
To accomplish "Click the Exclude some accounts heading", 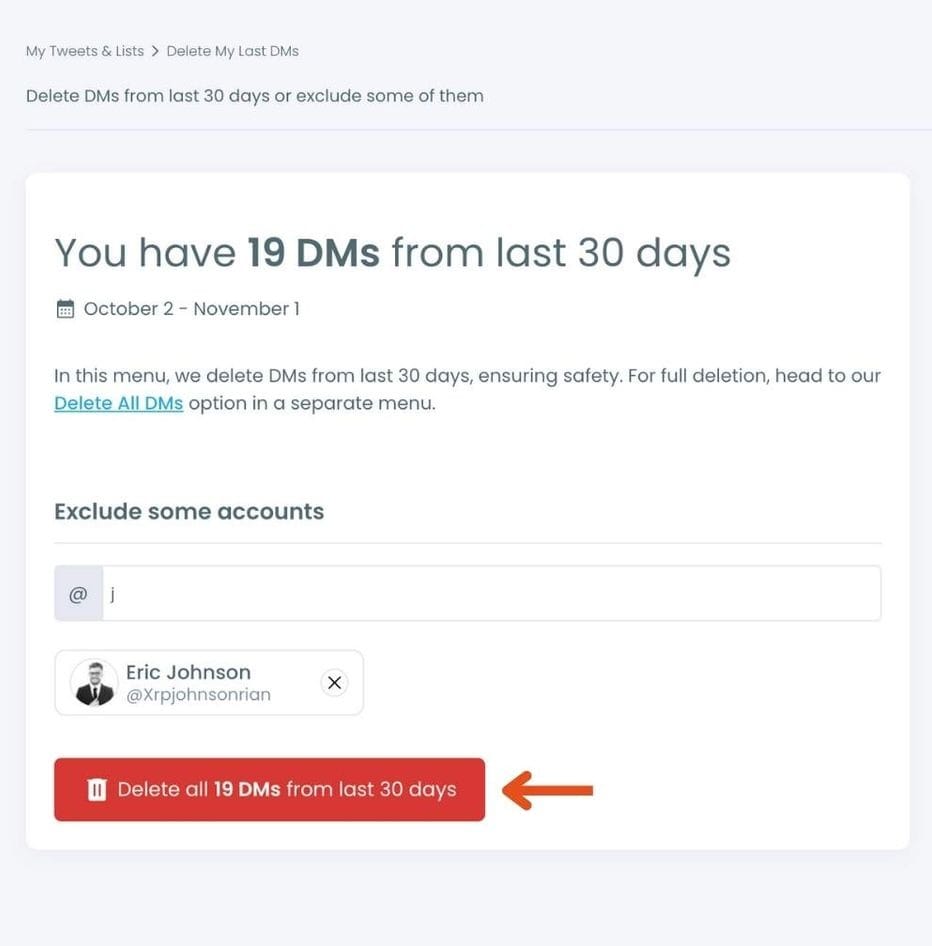I will (x=188, y=511).
